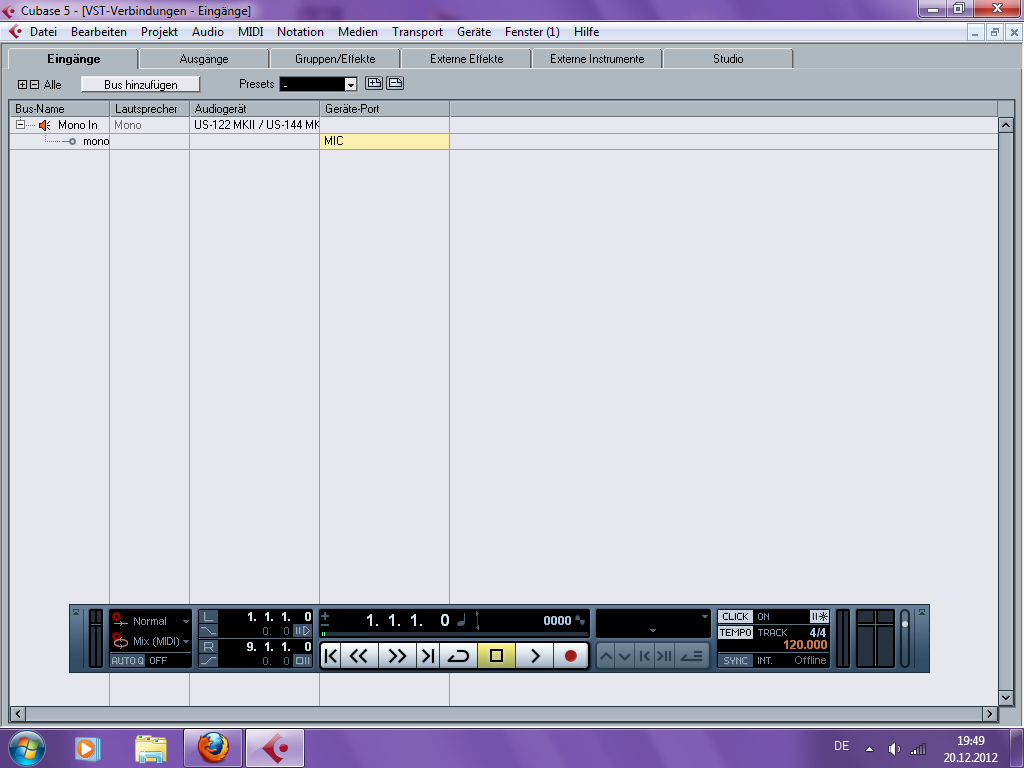Click the Rewind transport button
1024x768 pixels.
pyautogui.click(x=359, y=656)
